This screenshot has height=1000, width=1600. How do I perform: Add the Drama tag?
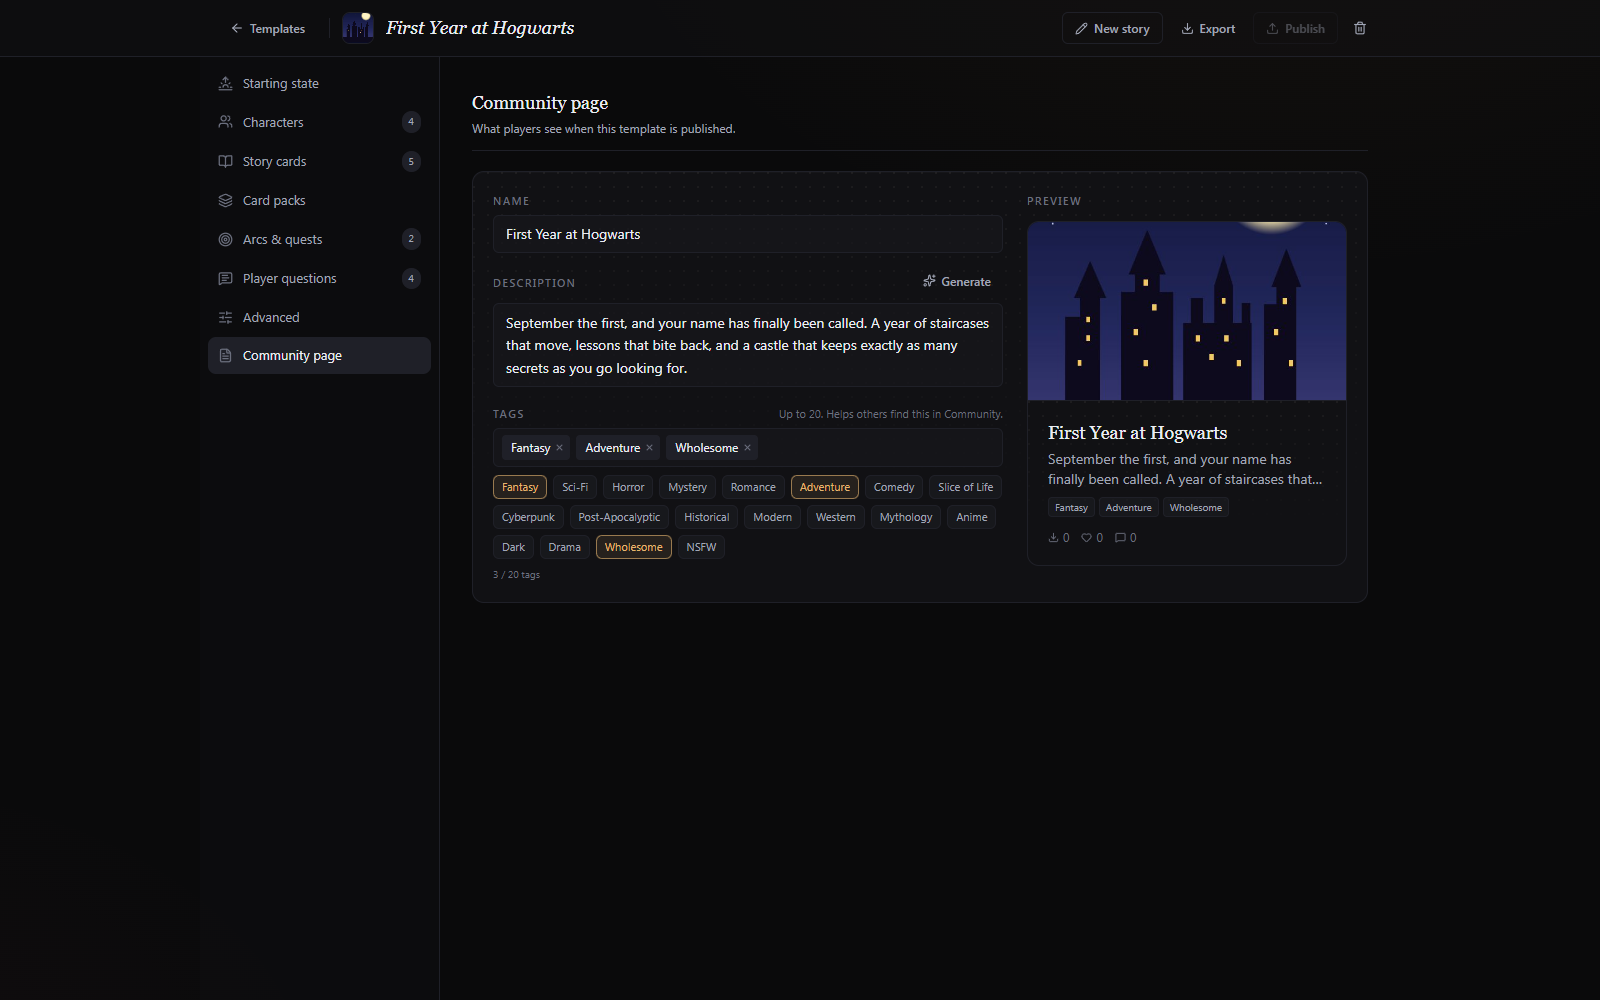tap(564, 547)
